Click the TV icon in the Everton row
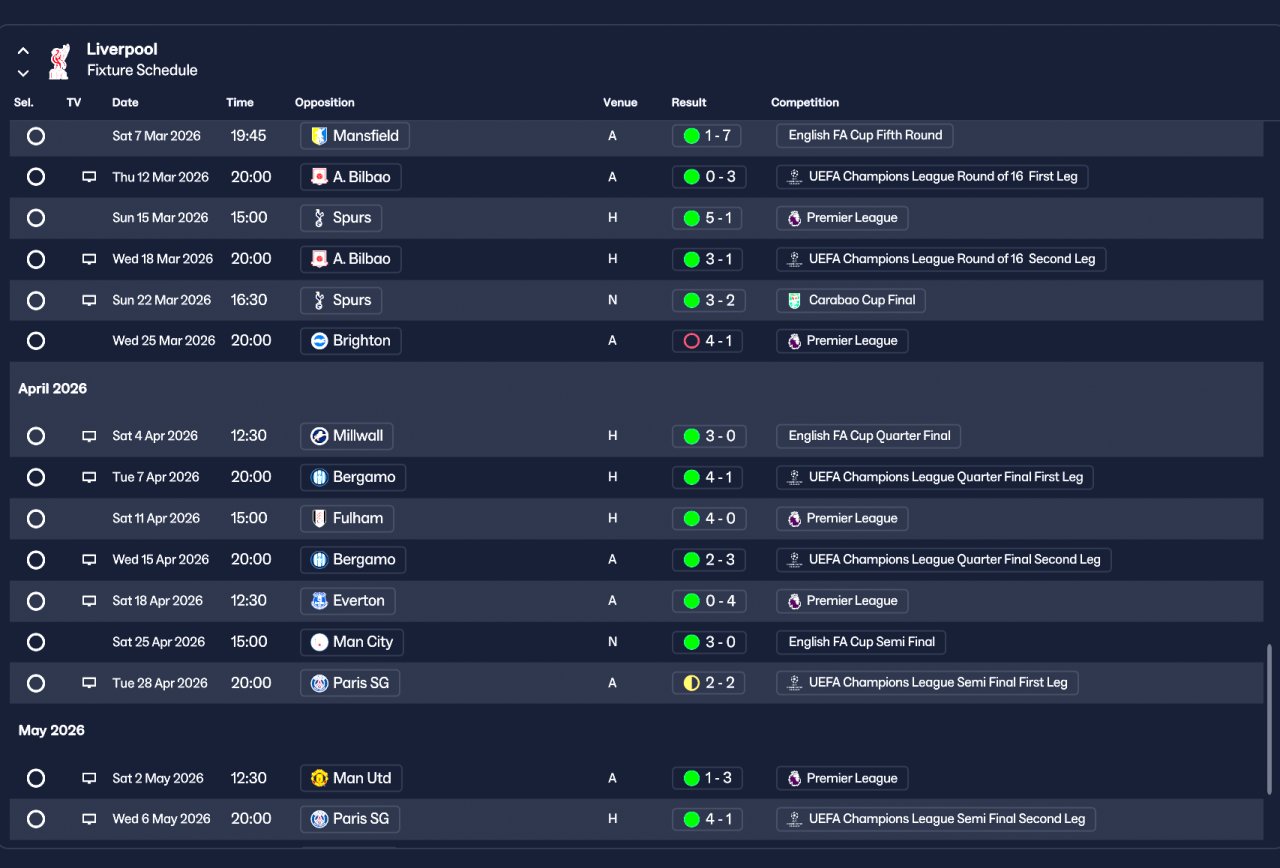 click(89, 601)
